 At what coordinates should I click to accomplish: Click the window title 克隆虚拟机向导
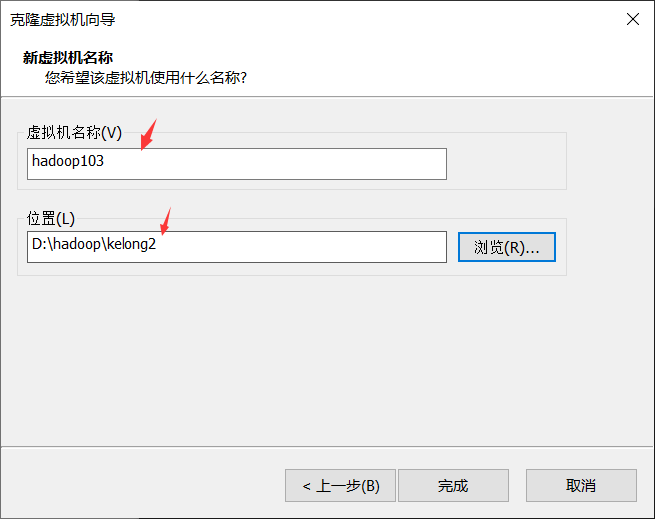[x=63, y=20]
